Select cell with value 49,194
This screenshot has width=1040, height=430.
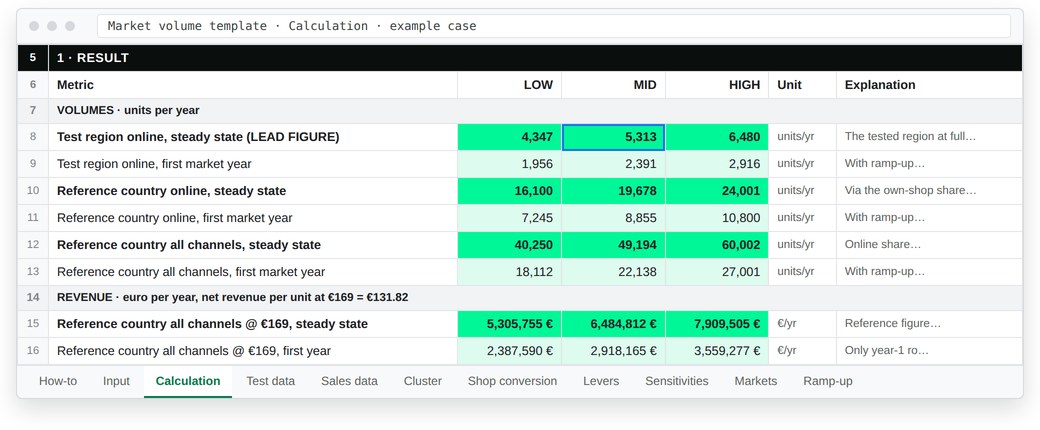coord(614,245)
